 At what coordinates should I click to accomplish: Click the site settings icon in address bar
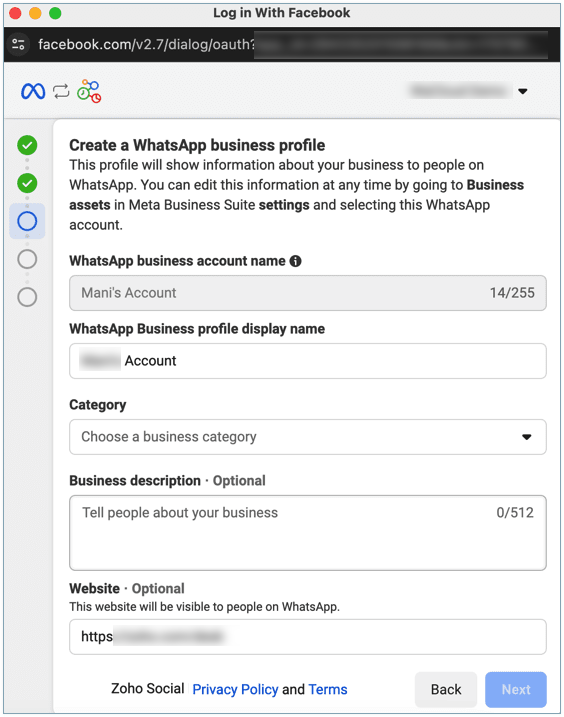coord(18,44)
